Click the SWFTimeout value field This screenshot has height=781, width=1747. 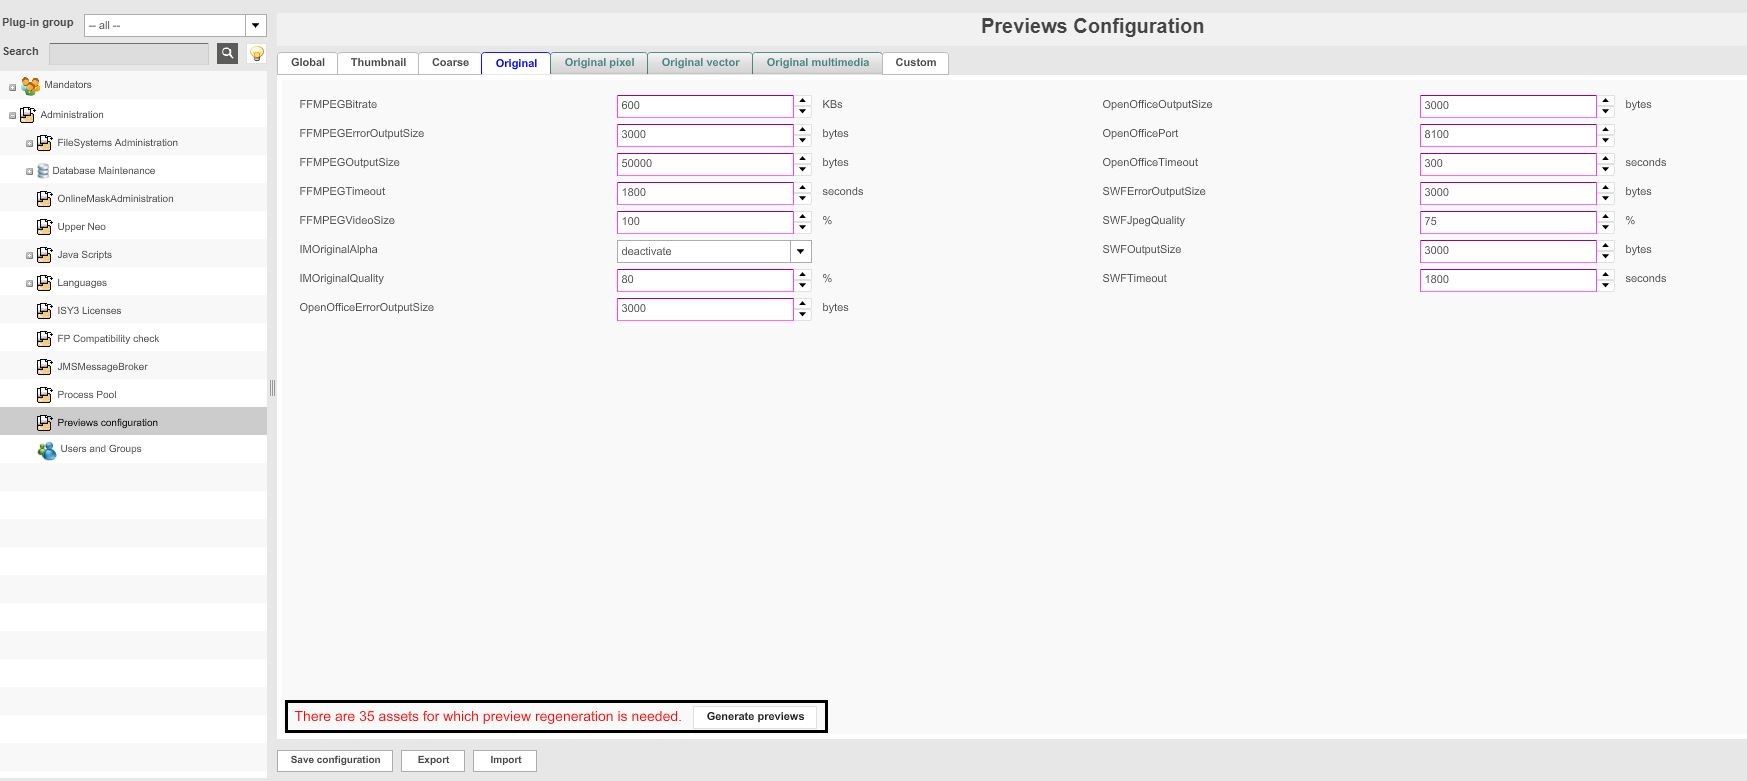click(x=1508, y=280)
